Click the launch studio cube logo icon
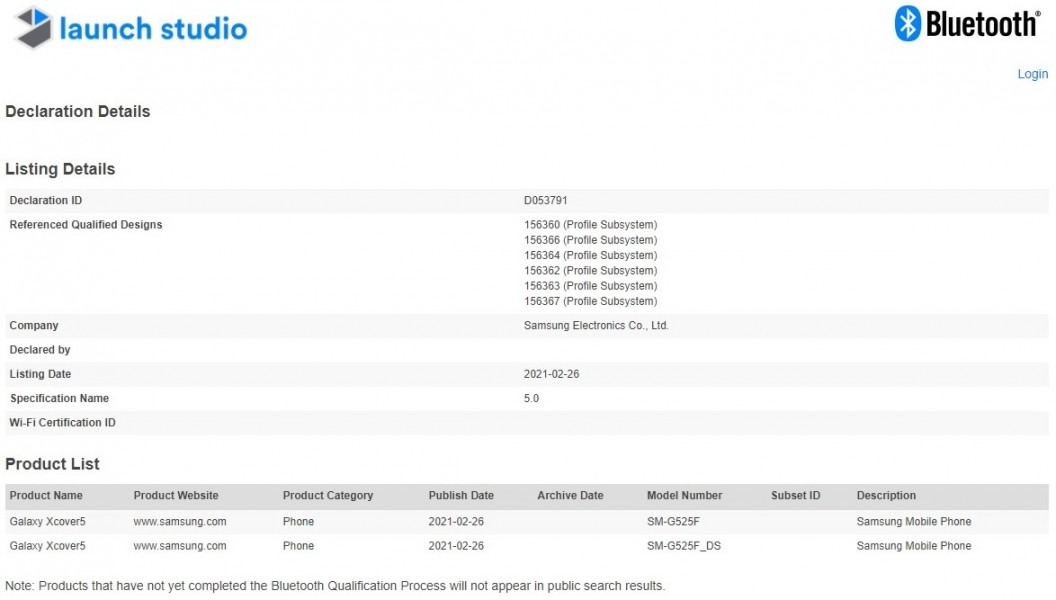The image size is (1056, 600). point(33,27)
